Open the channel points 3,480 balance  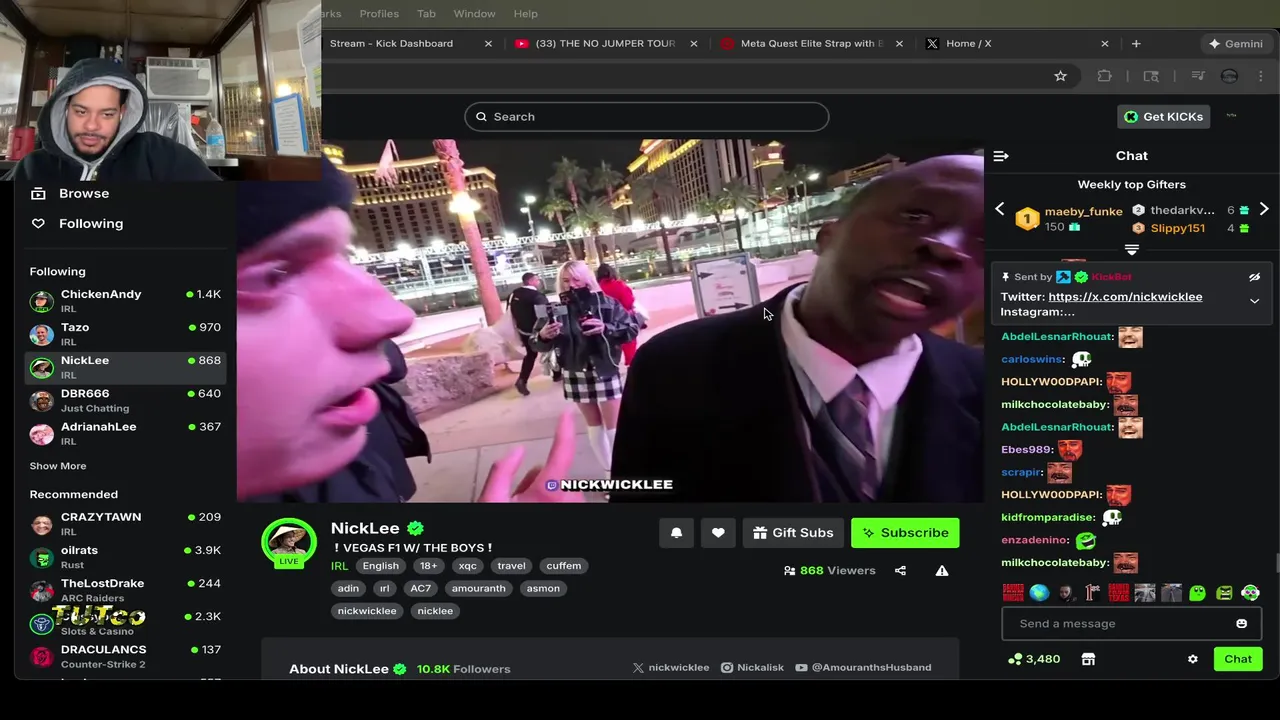[x=1034, y=659]
